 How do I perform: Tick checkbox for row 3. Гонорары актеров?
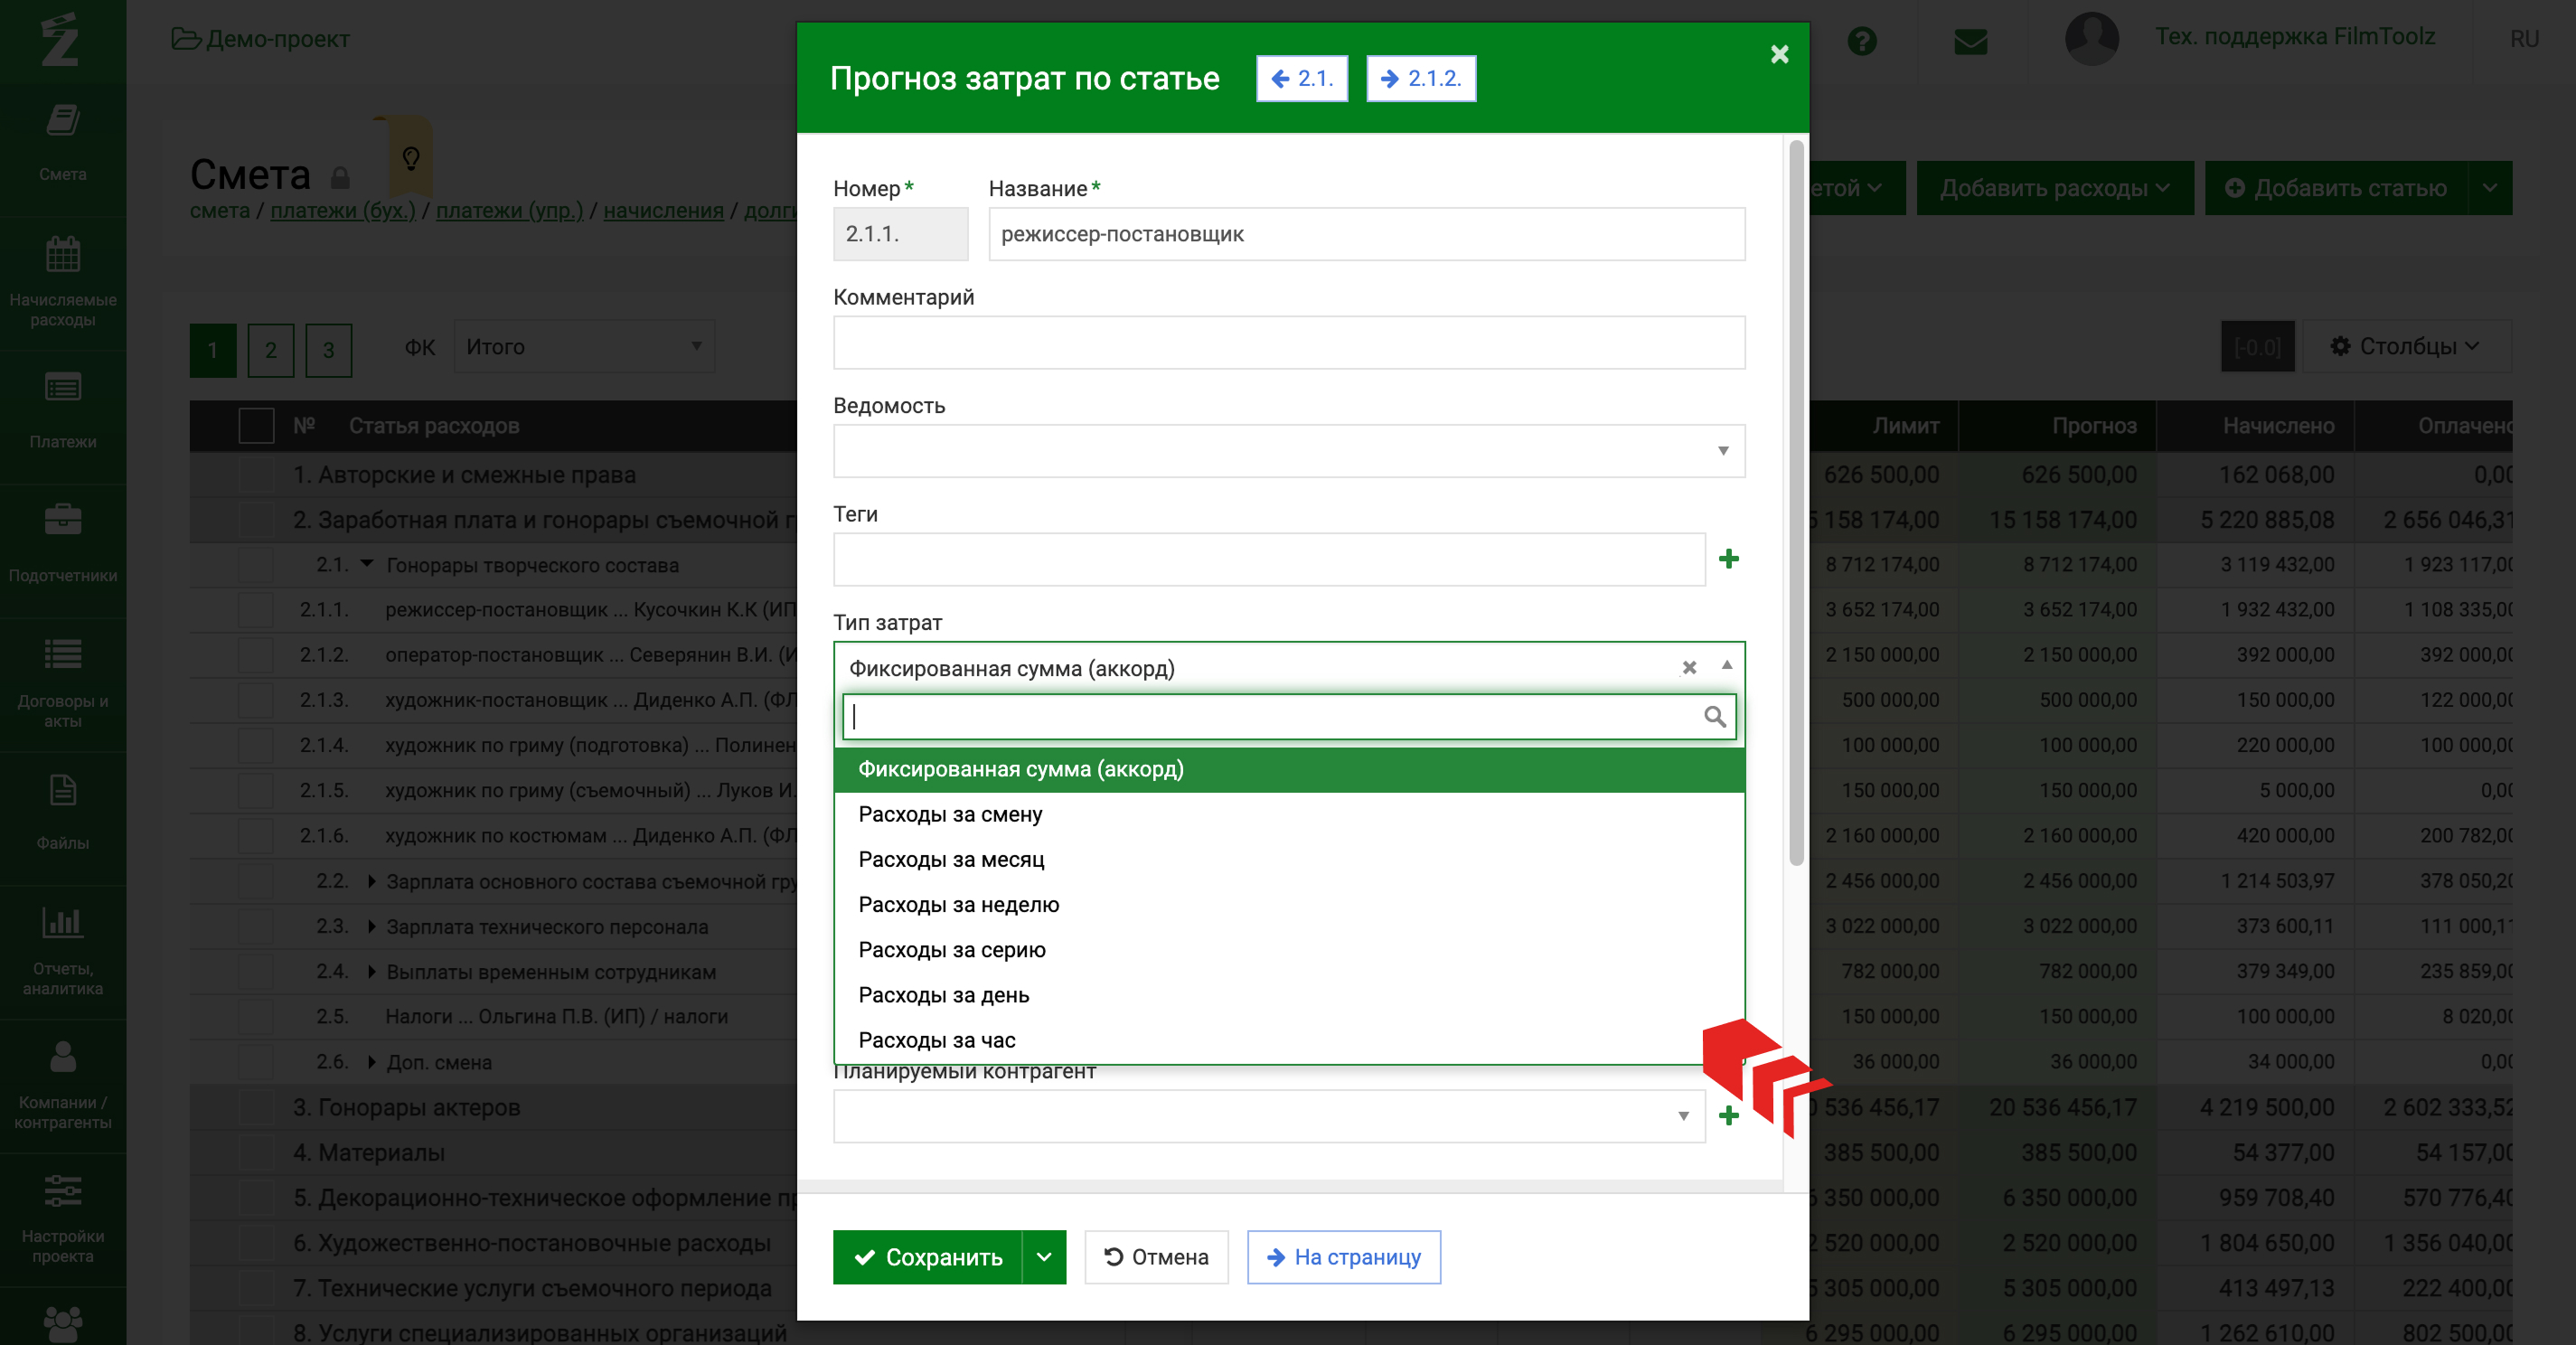[x=256, y=1106]
